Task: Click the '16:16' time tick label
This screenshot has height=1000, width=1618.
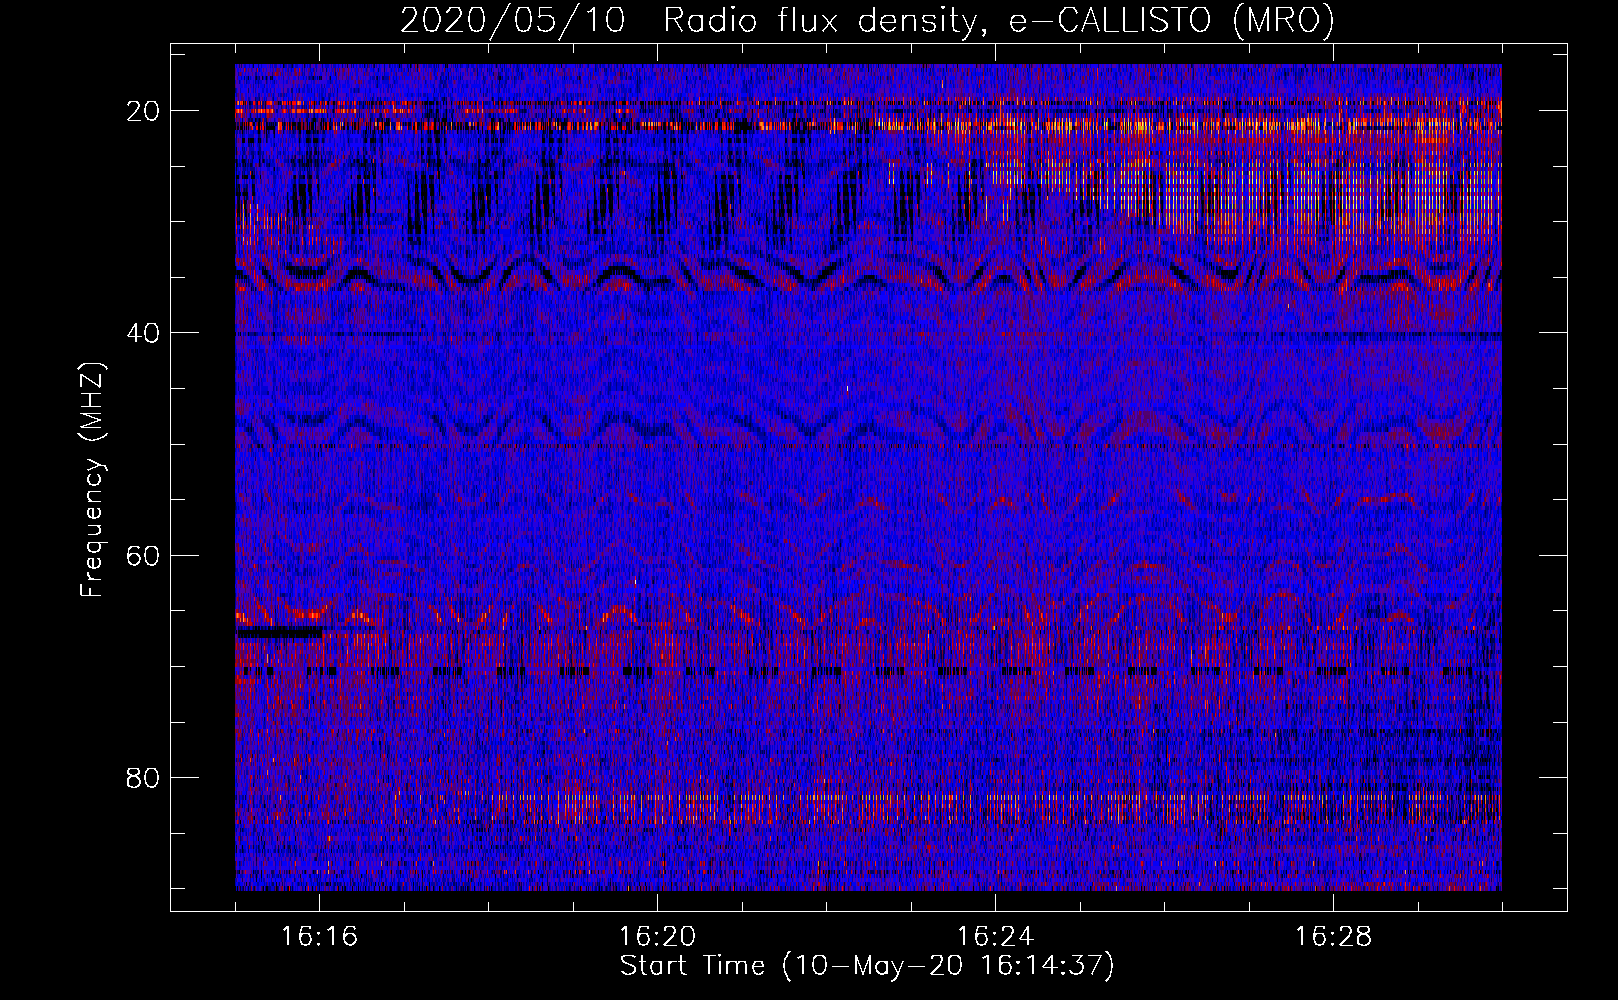Action: [x=320, y=937]
